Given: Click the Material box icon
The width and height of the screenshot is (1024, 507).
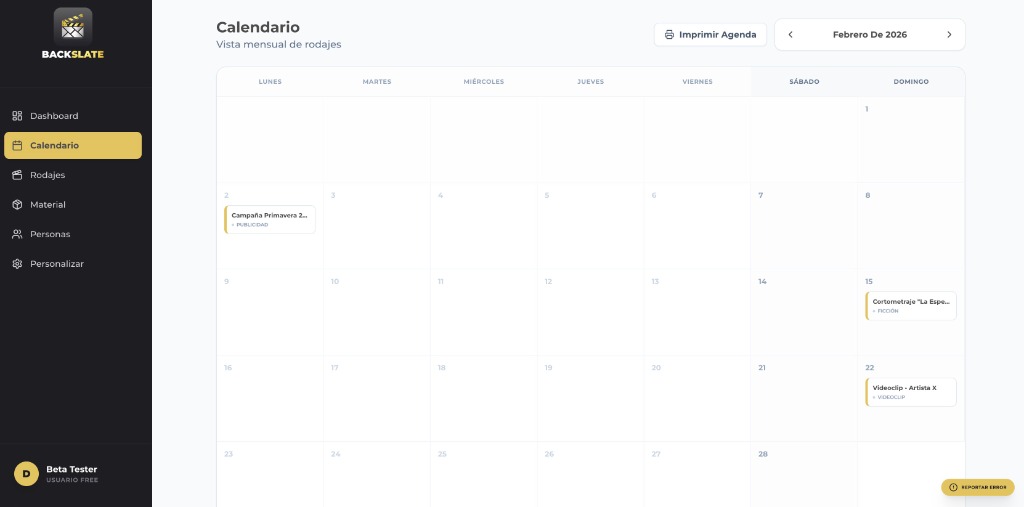Looking at the screenshot, I should [18, 204].
